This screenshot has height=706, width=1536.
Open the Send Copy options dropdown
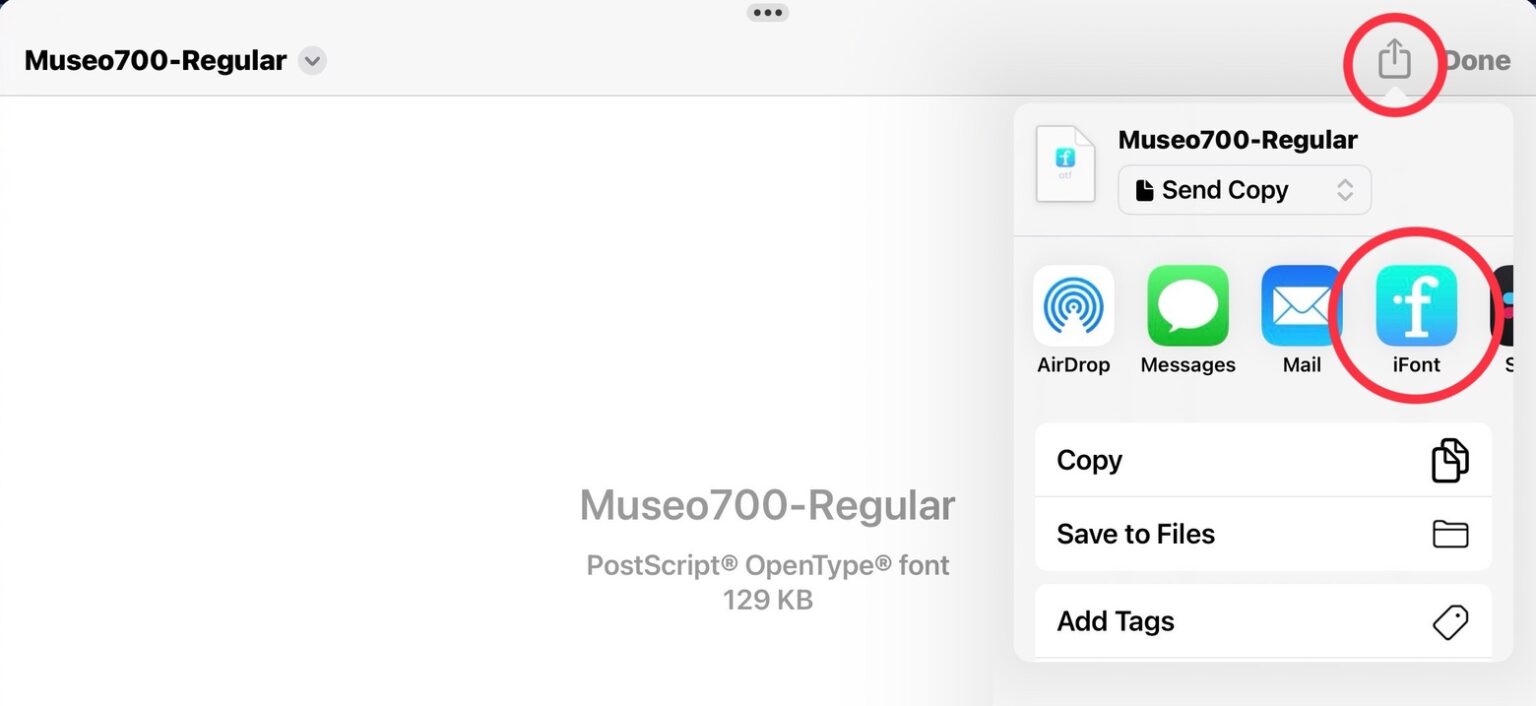coord(1348,190)
